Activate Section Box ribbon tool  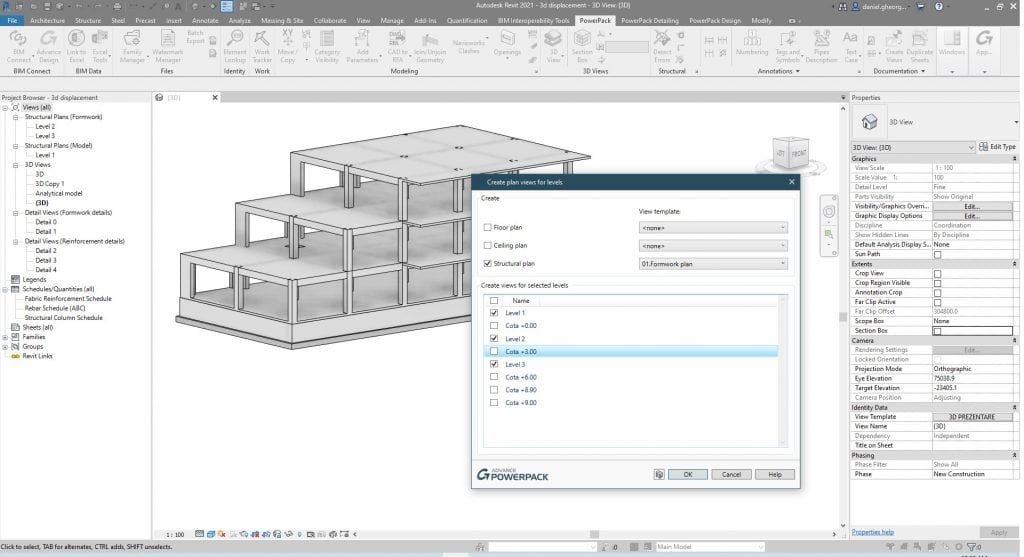(581, 46)
